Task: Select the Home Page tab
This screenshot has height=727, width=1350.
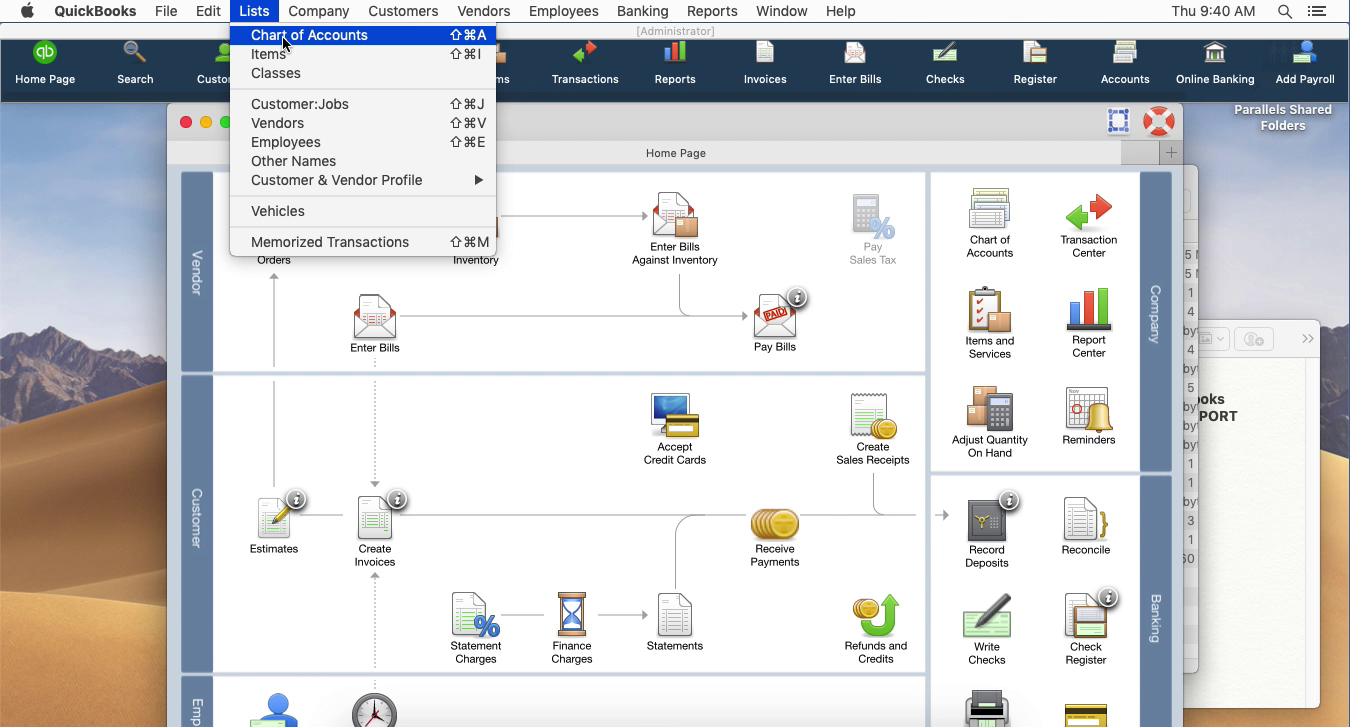Action: pos(676,153)
